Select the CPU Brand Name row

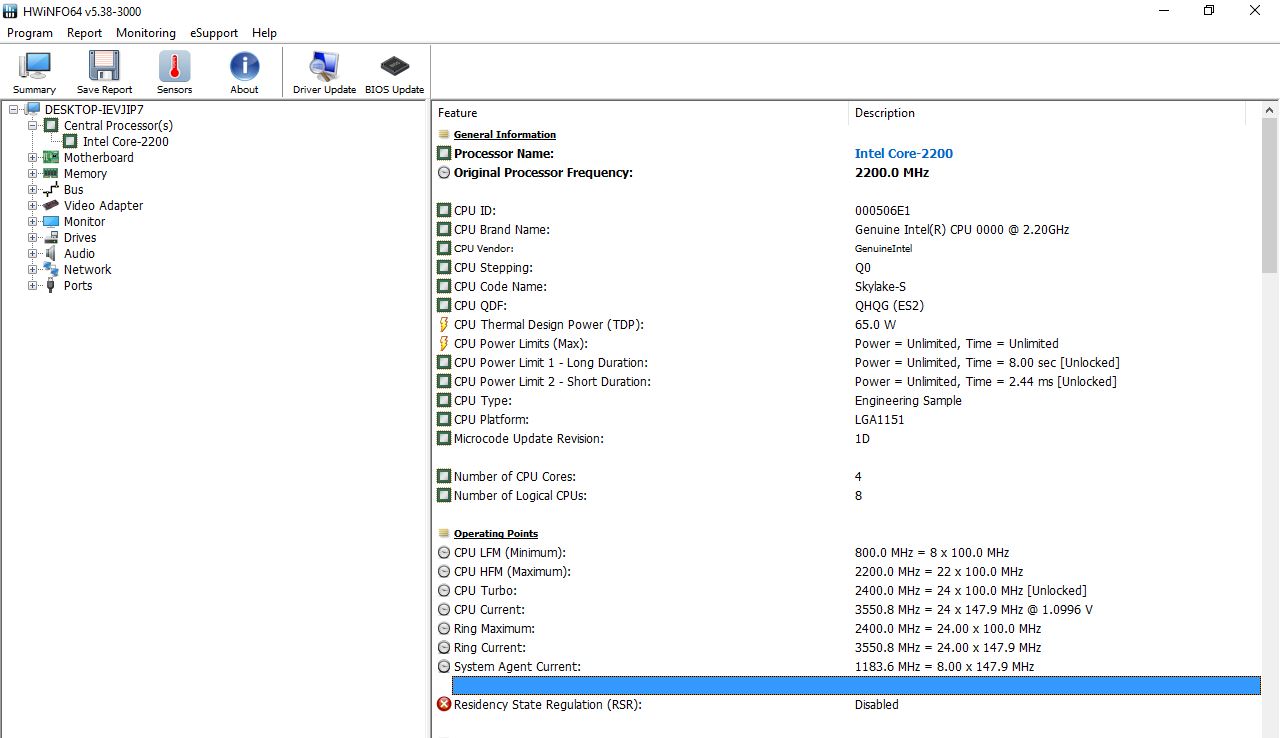tap(849, 229)
